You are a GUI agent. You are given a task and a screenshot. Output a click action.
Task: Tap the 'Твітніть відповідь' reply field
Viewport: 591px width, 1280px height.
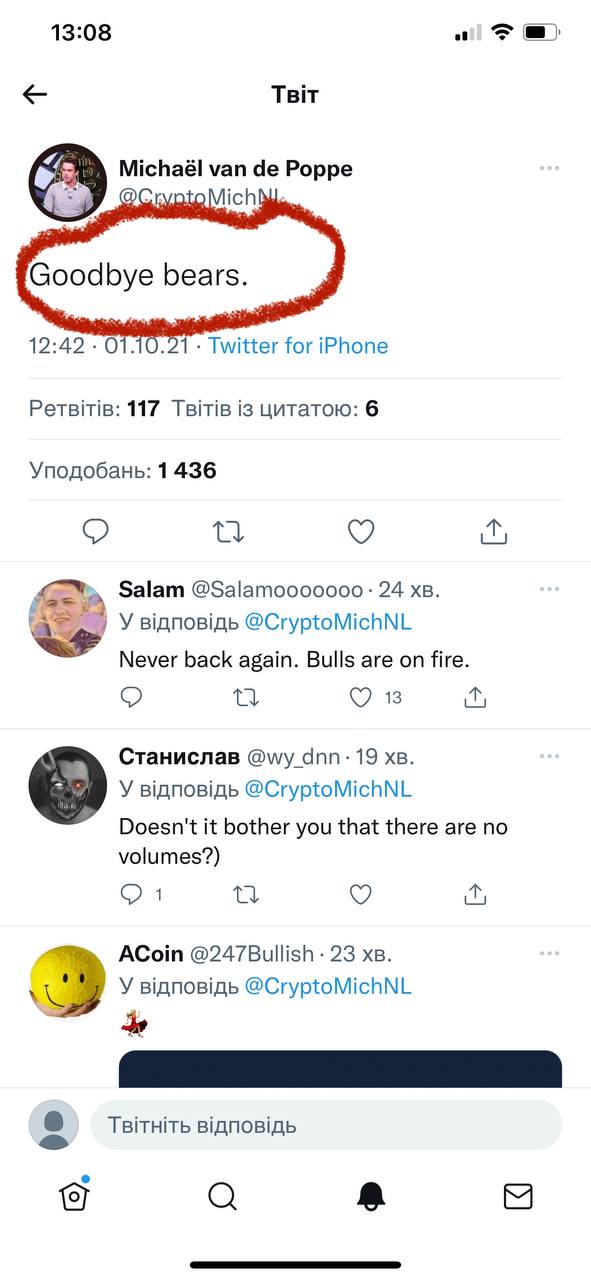pos(326,1125)
